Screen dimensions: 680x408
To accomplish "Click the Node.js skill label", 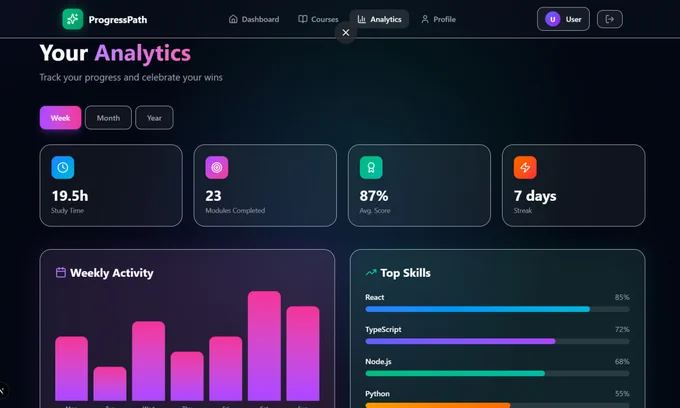I will 378,362.
